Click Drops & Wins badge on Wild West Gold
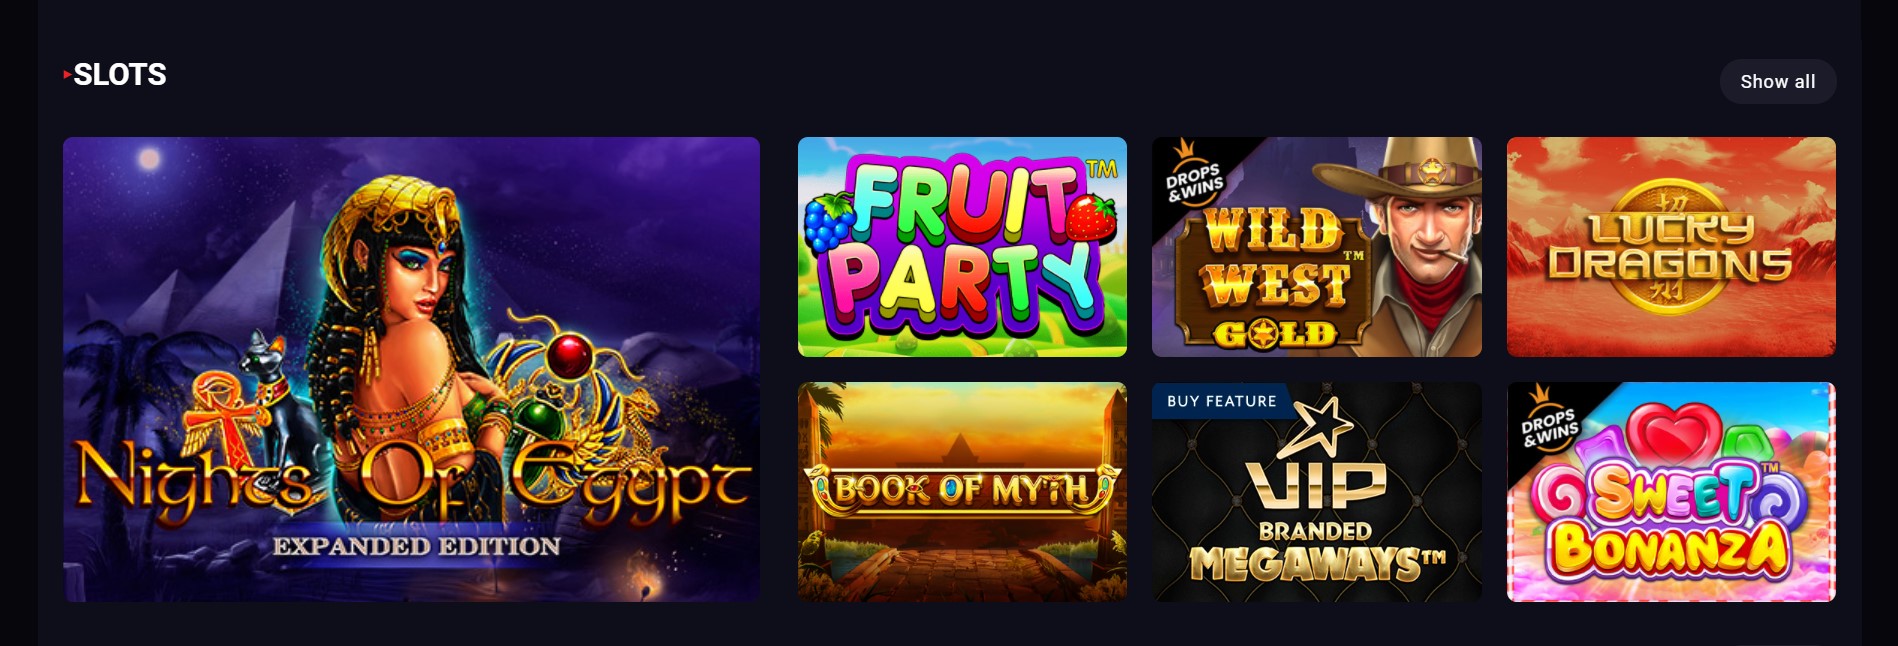Screen dimensions: 1898x646 tap(1193, 175)
